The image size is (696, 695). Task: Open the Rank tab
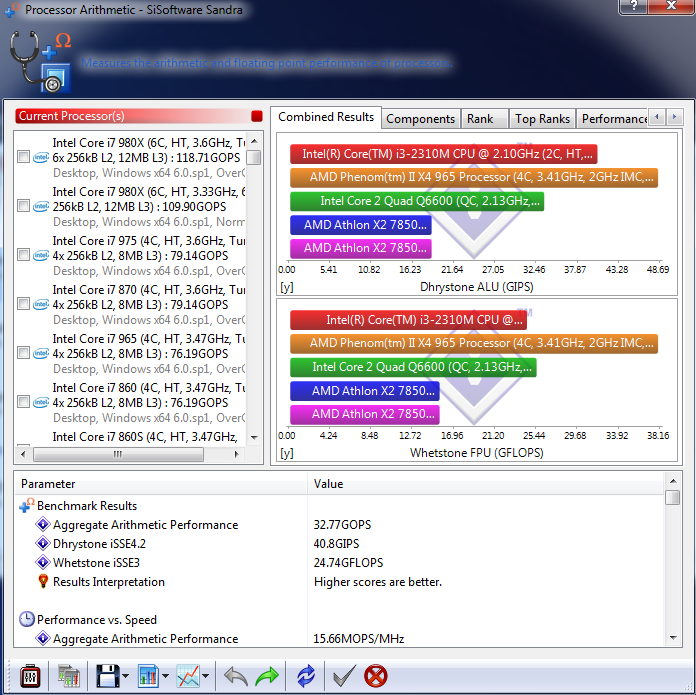click(x=484, y=119)
